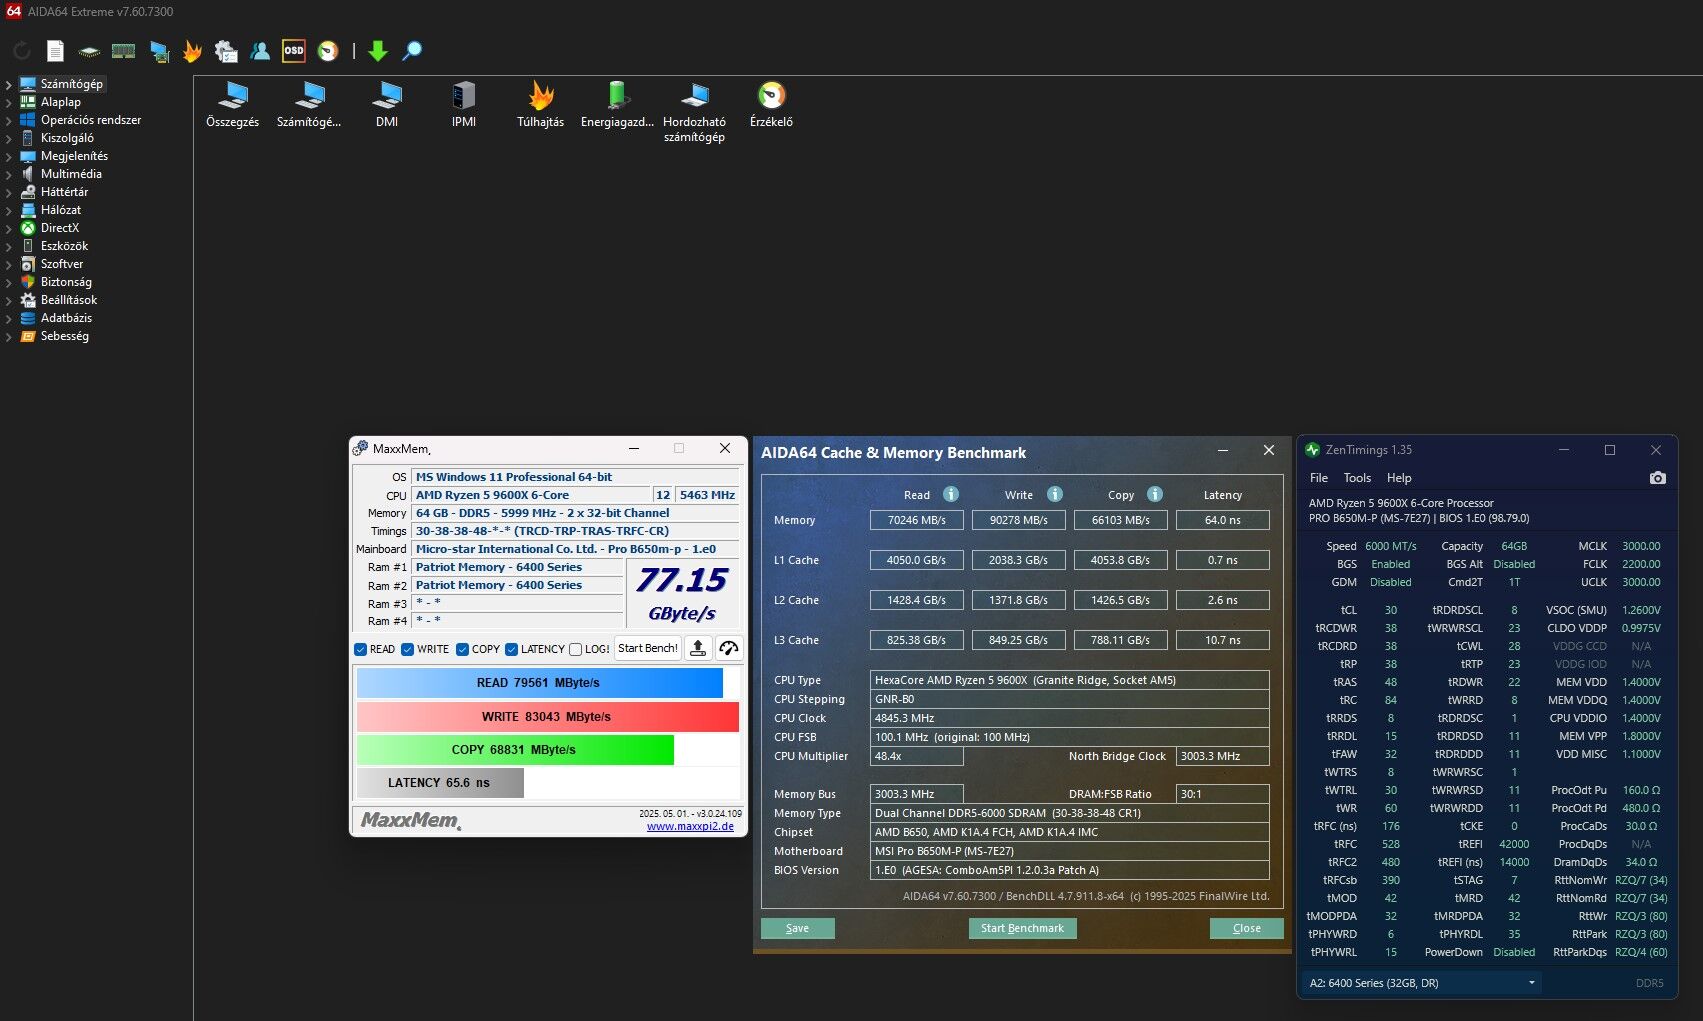Click the Memory Latency 64.0 ns field
1703x1021 pixels.
click(x=1222, y=520)
